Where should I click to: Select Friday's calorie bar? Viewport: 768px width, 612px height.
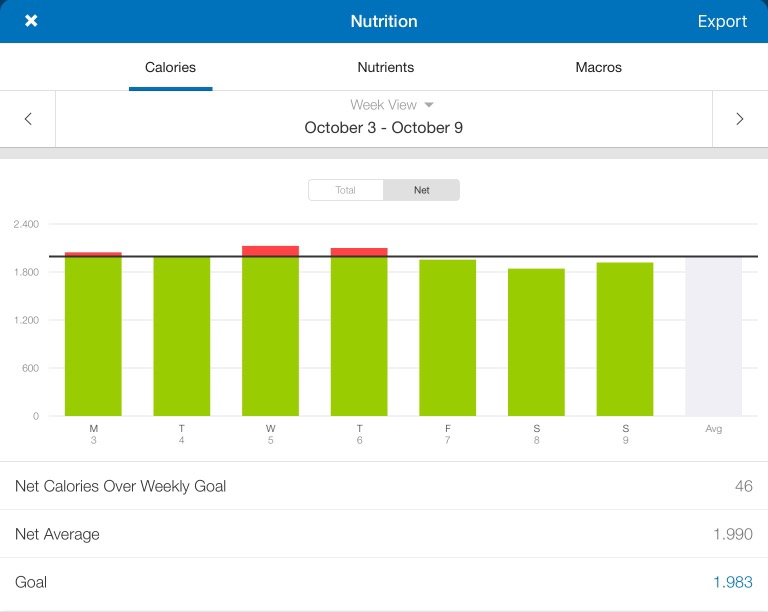(x=447, y=338)
